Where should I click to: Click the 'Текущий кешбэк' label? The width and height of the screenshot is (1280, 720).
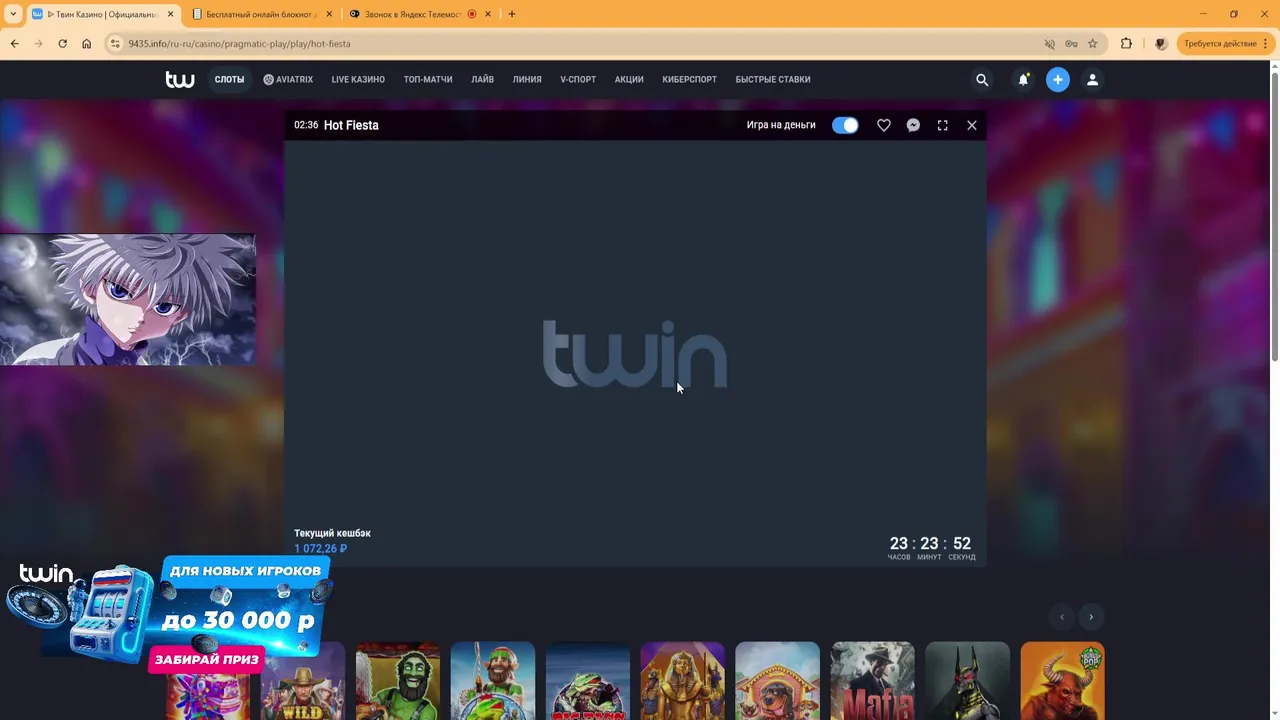(x=332, y=533)
